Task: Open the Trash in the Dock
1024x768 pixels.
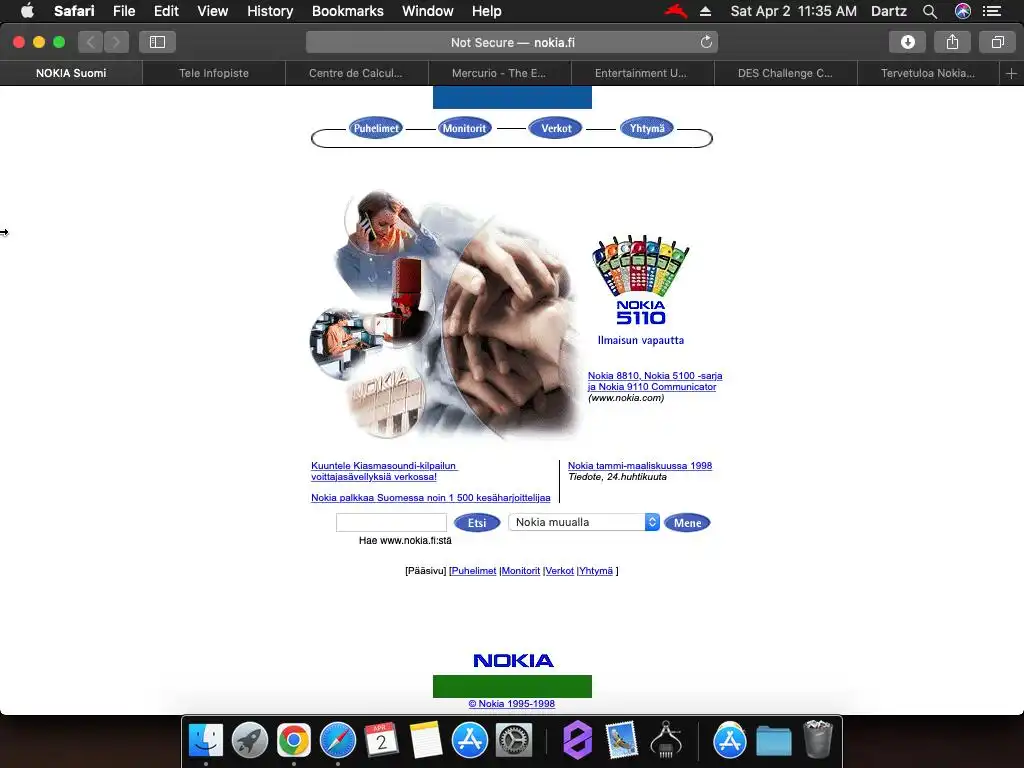Action: pyautogui.click(x=817, y=739)
